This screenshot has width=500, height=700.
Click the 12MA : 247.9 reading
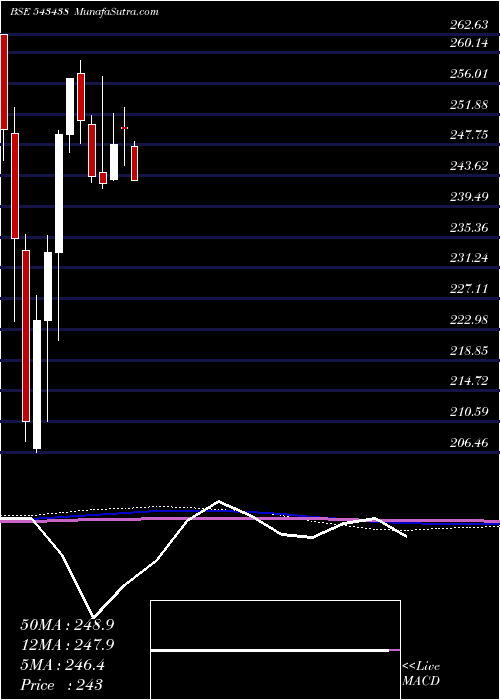(x=67, y=645)
